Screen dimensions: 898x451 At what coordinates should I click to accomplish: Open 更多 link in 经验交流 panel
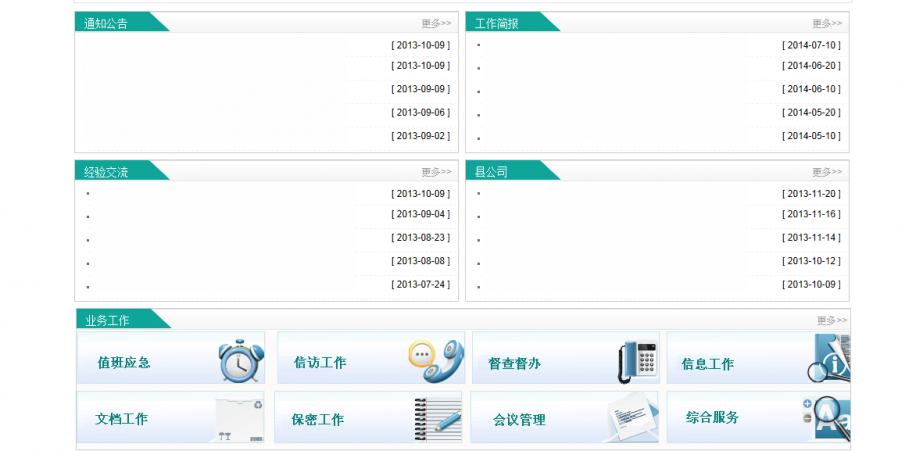tap(436, 172)
